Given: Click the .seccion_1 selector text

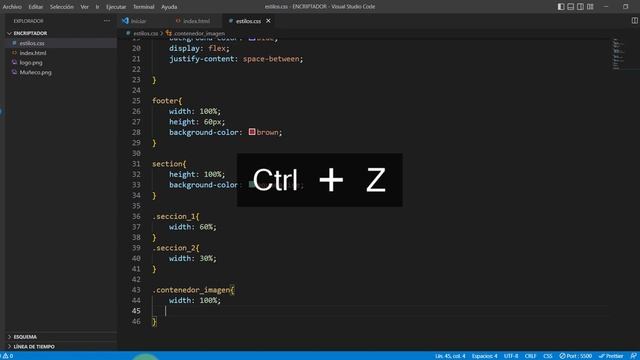Looking at the screenshot, I should coord(176,216).
